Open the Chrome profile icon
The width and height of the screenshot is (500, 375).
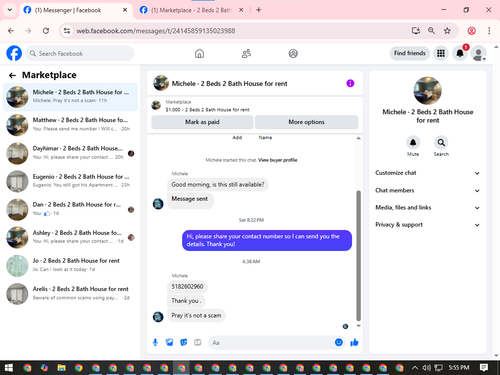pyautogui.click(x=471, y=31)
